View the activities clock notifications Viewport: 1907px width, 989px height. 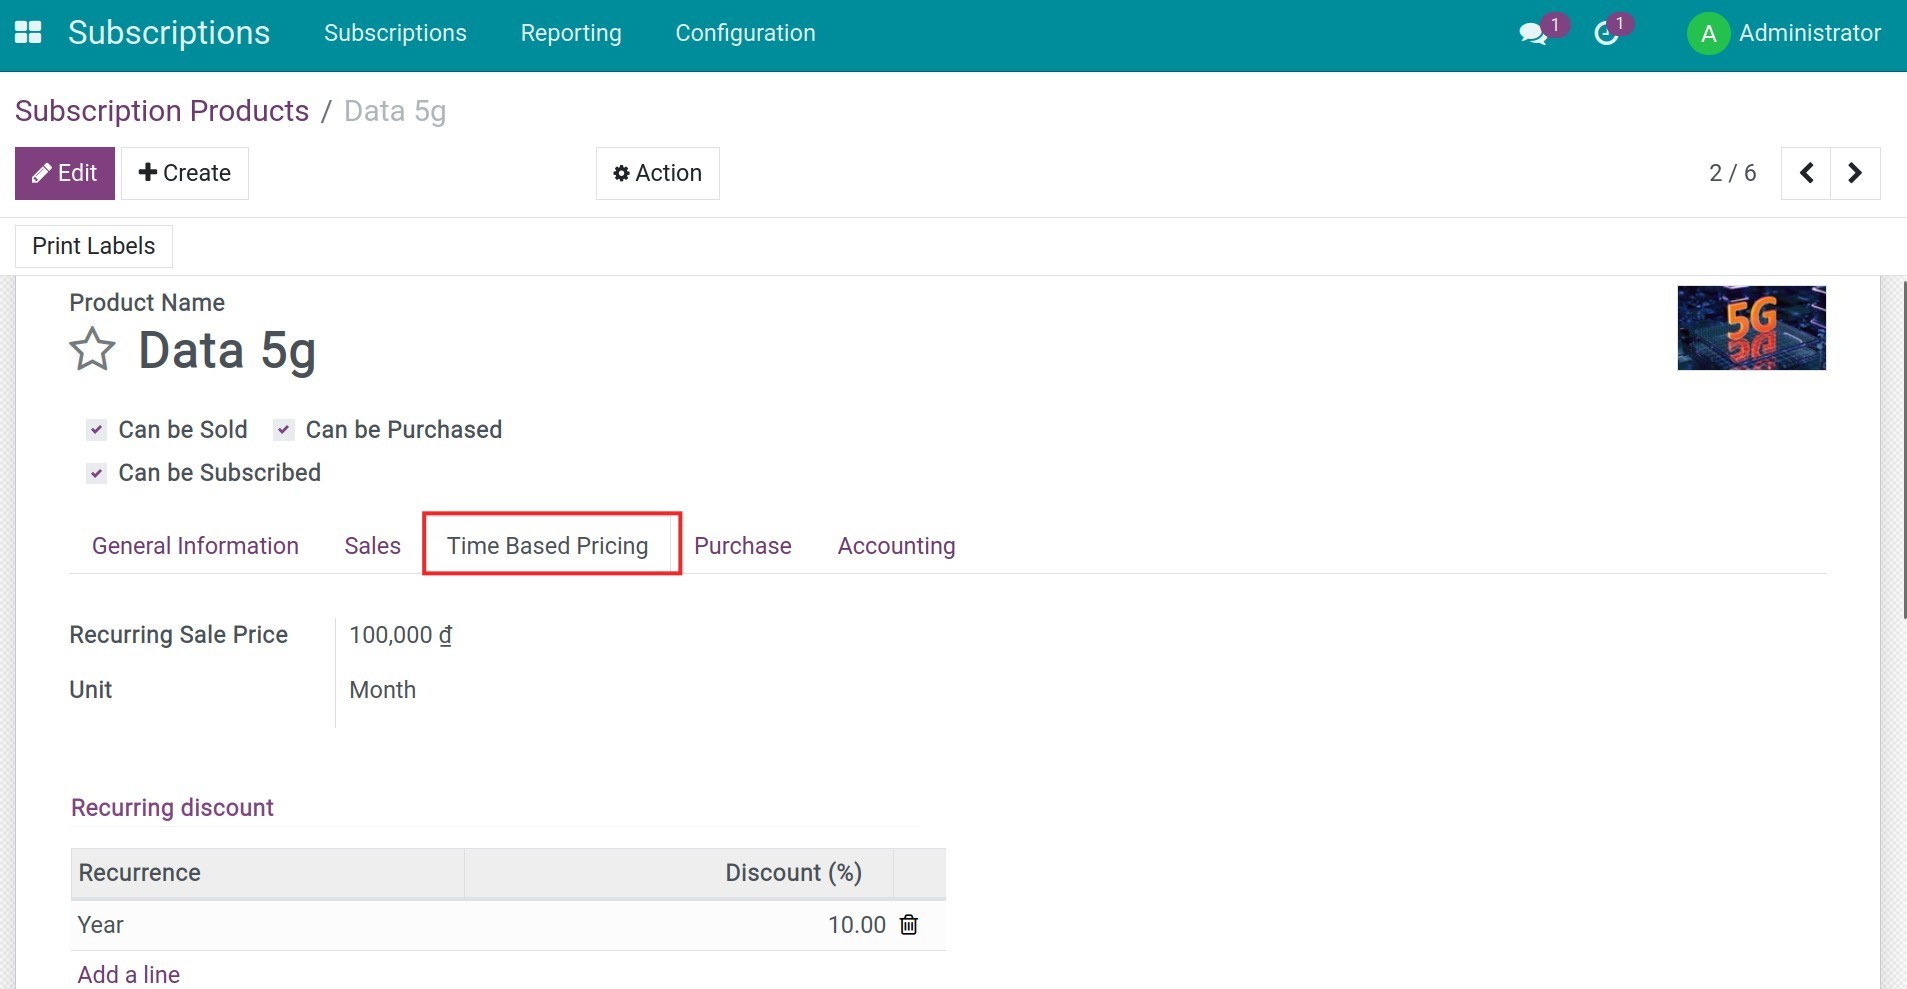coord(1607,33)
